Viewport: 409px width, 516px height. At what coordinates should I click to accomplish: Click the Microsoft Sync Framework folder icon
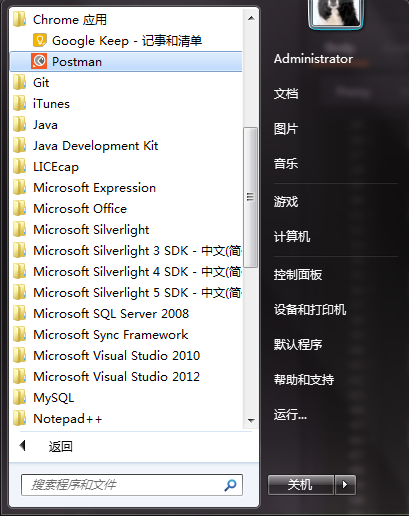click(x=20, y=334)
